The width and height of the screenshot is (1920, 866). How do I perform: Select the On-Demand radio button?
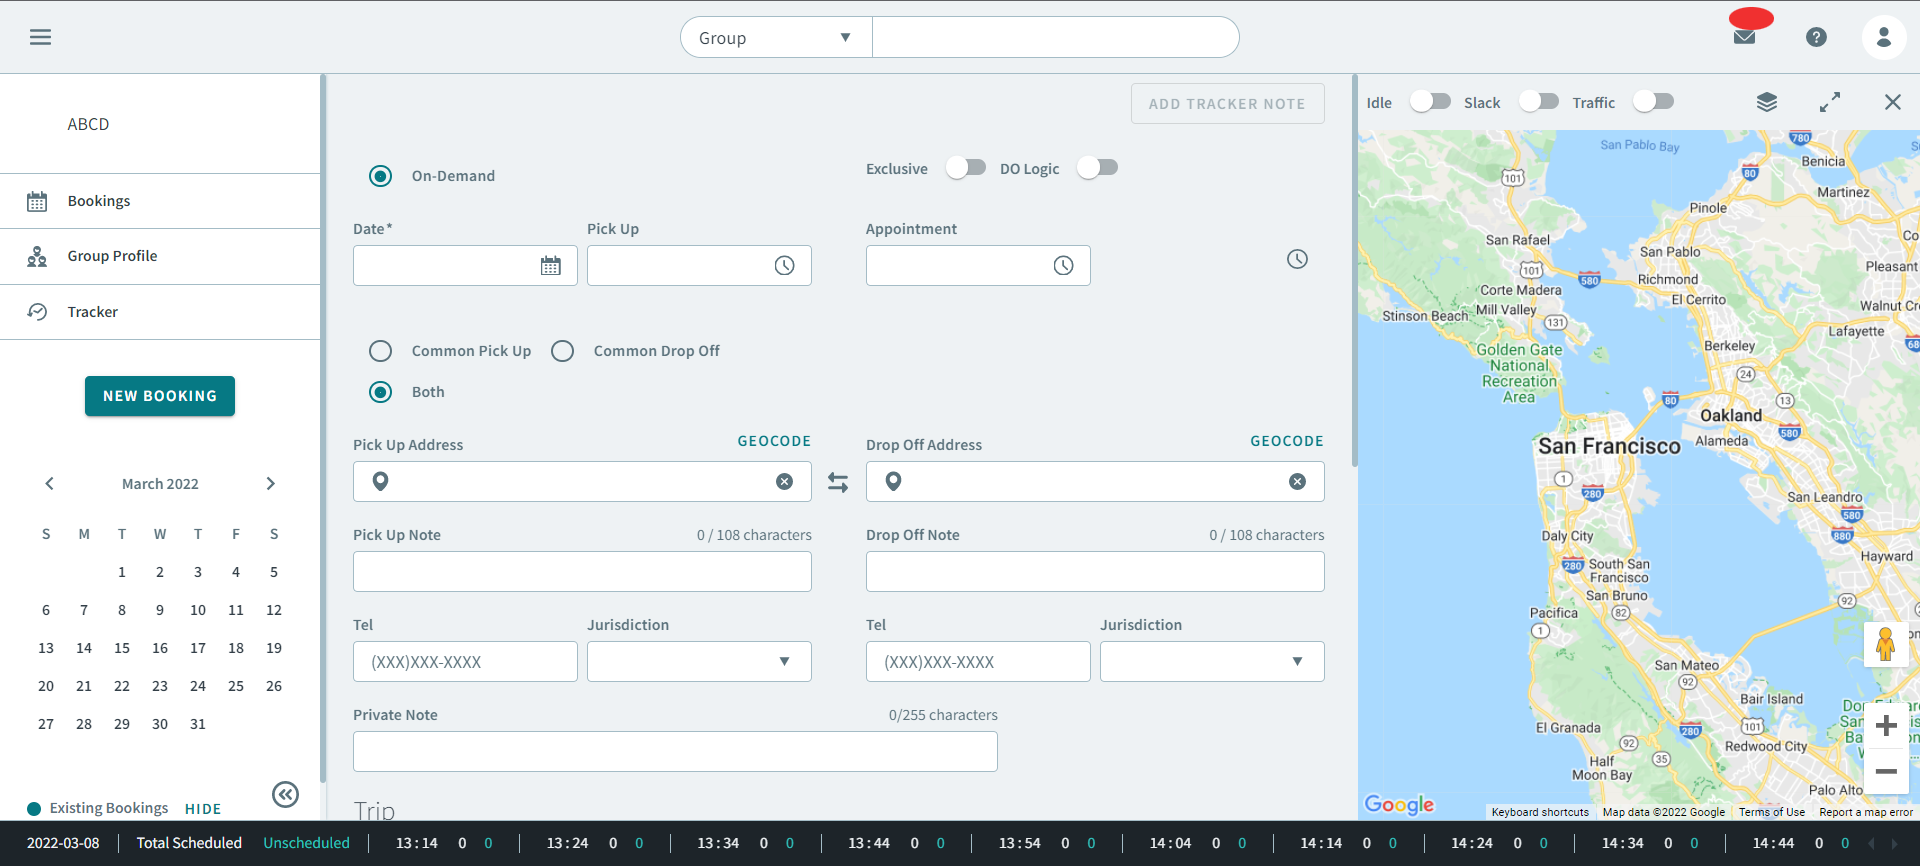[x=380, y=176]
